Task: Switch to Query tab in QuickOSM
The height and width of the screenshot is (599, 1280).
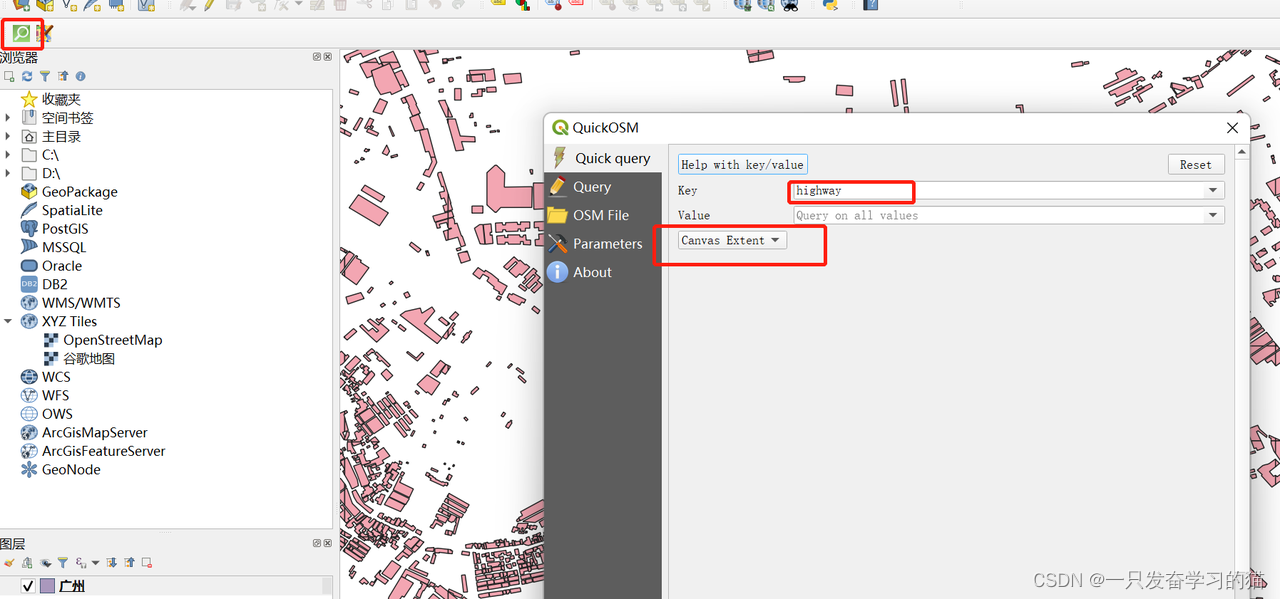Action: pos(603,187)
